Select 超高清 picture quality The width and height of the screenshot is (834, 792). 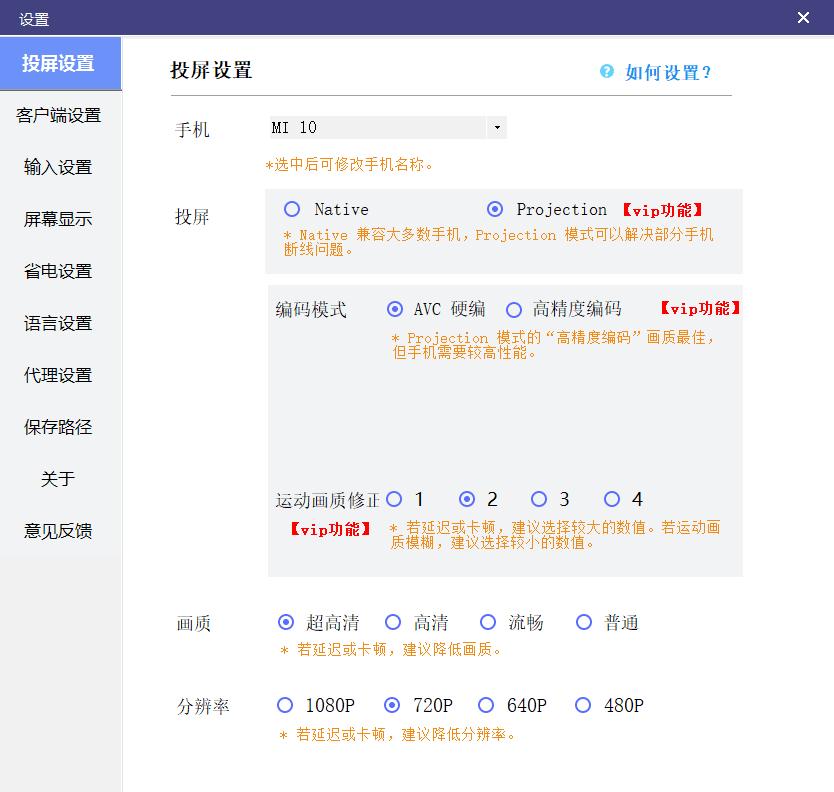(285, 622)
